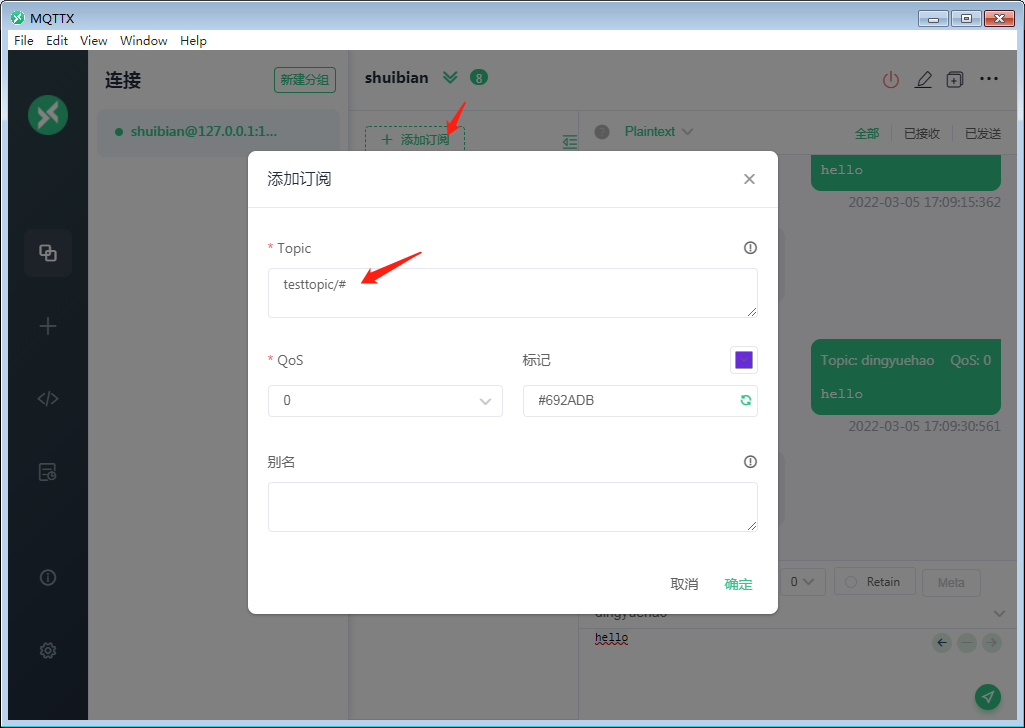Click the minus icon between the history arrows
The width and height of the screenshot is (1025, 728).
(x=967, y=643)
